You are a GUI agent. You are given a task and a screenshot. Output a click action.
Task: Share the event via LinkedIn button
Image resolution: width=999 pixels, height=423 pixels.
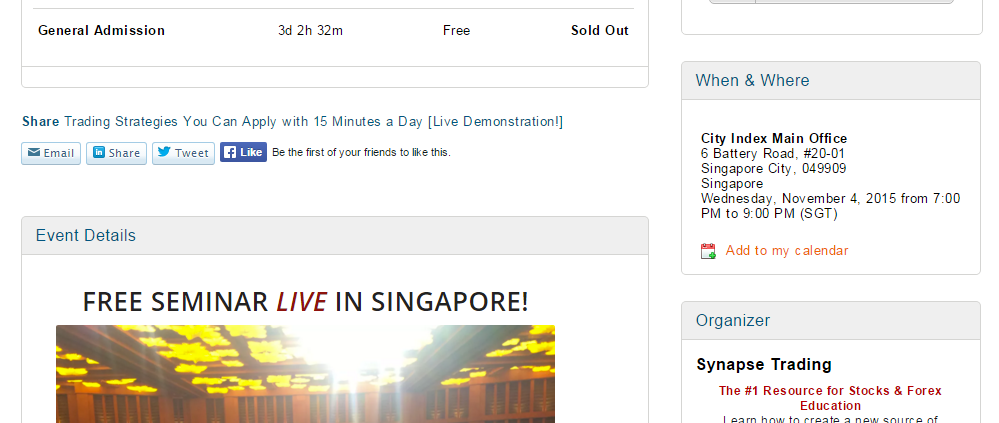point(116,153)
